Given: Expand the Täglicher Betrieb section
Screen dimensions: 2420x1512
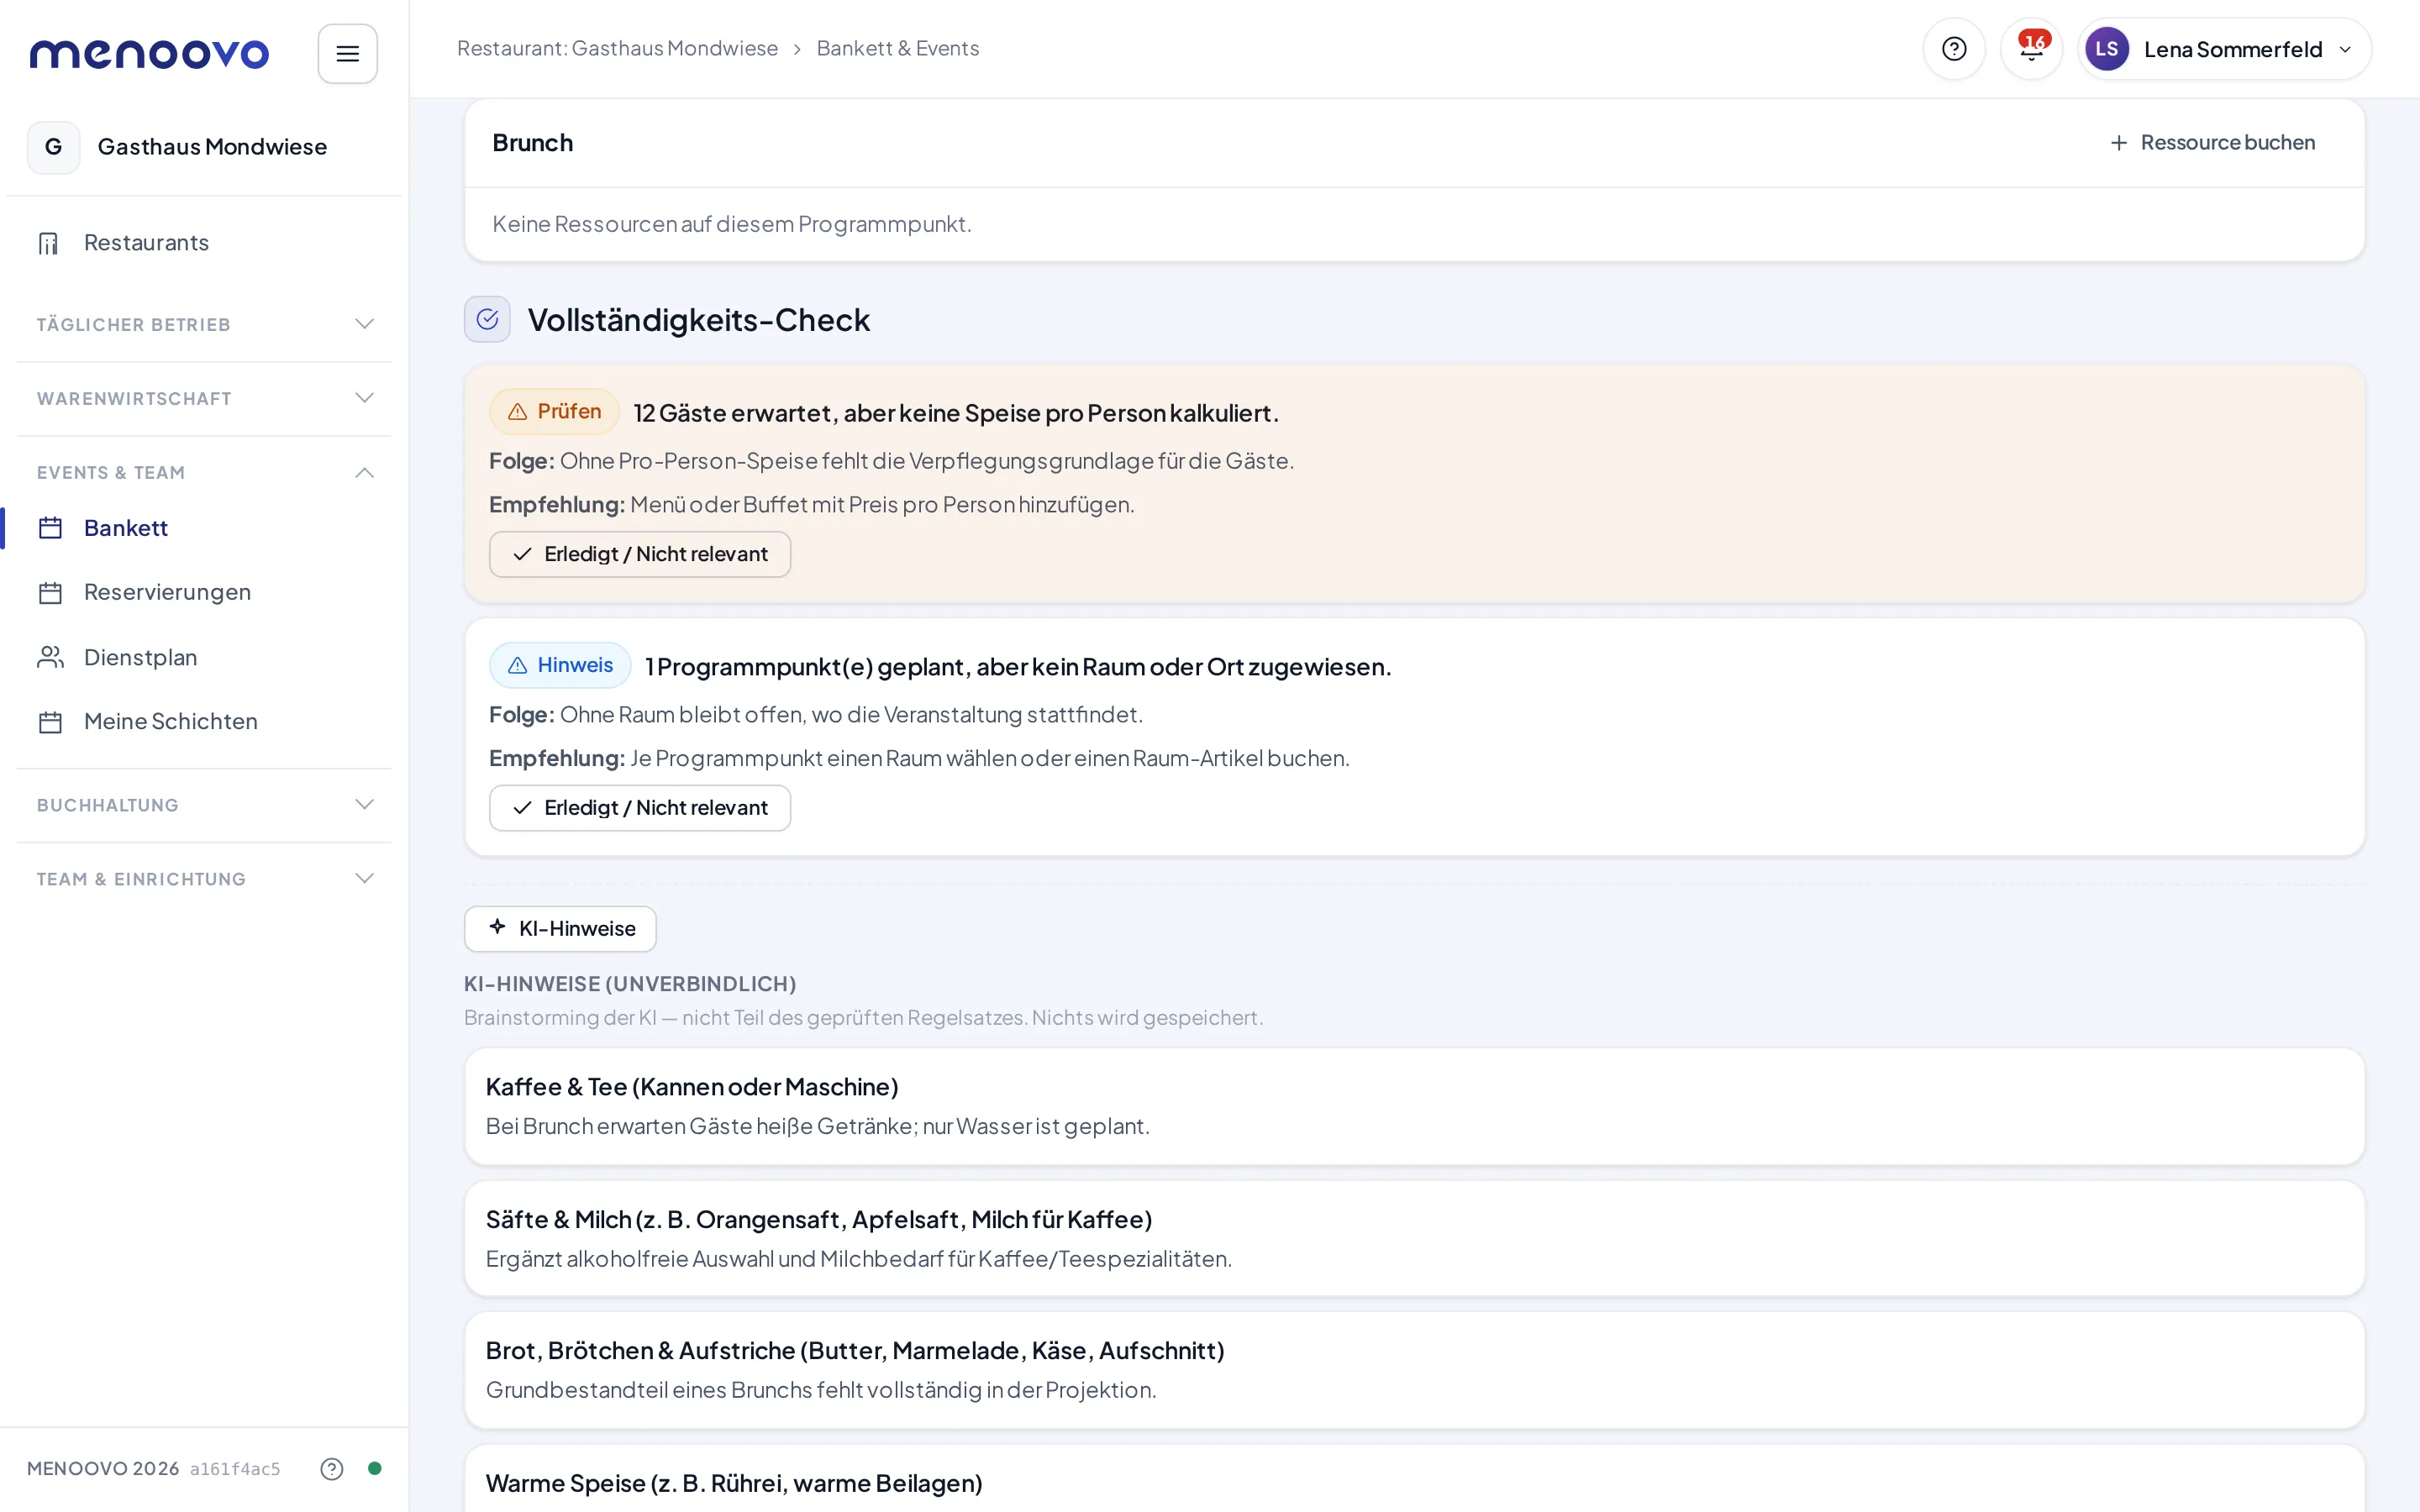Looking at the screenshot, I should coord(204,324).
